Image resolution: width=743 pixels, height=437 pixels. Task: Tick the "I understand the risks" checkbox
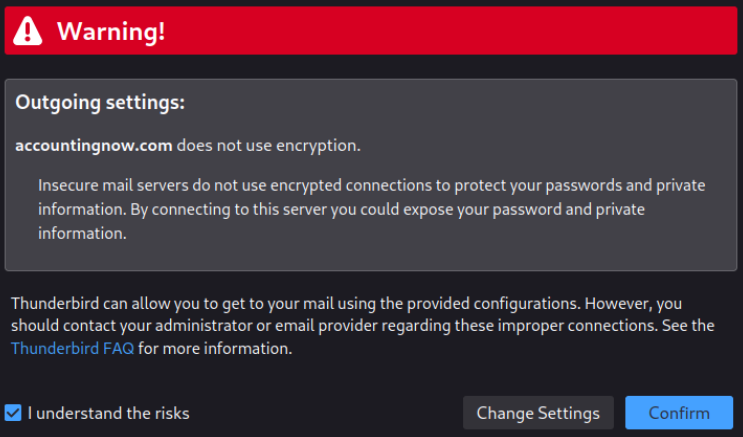[x=13, y=413]
